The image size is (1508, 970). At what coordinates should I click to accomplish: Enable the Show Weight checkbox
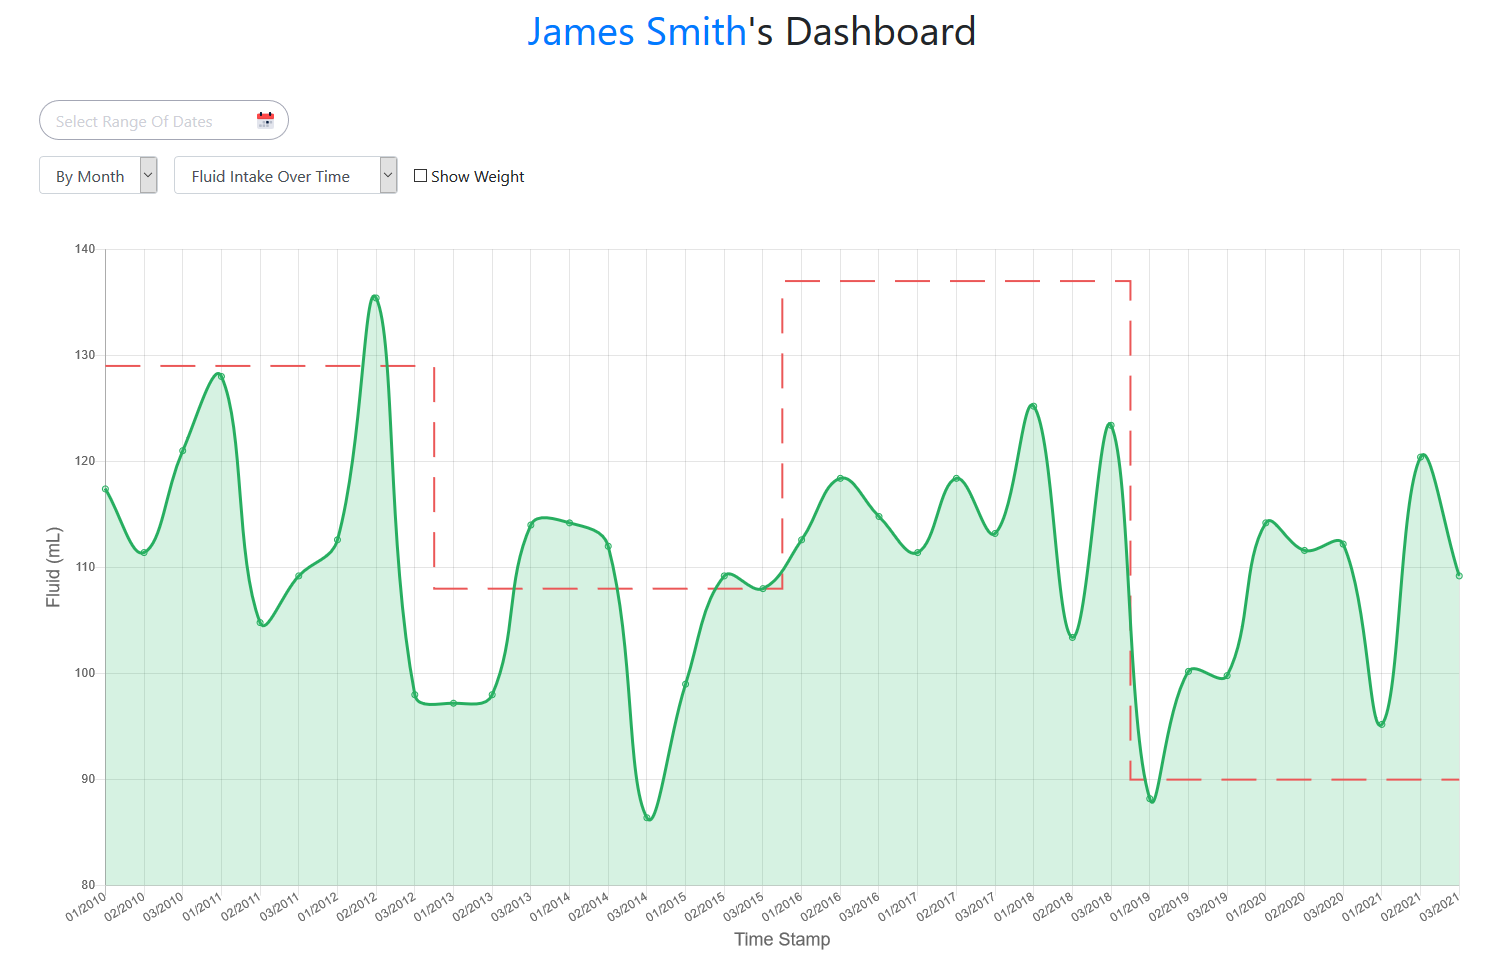[x=420, y=175]
